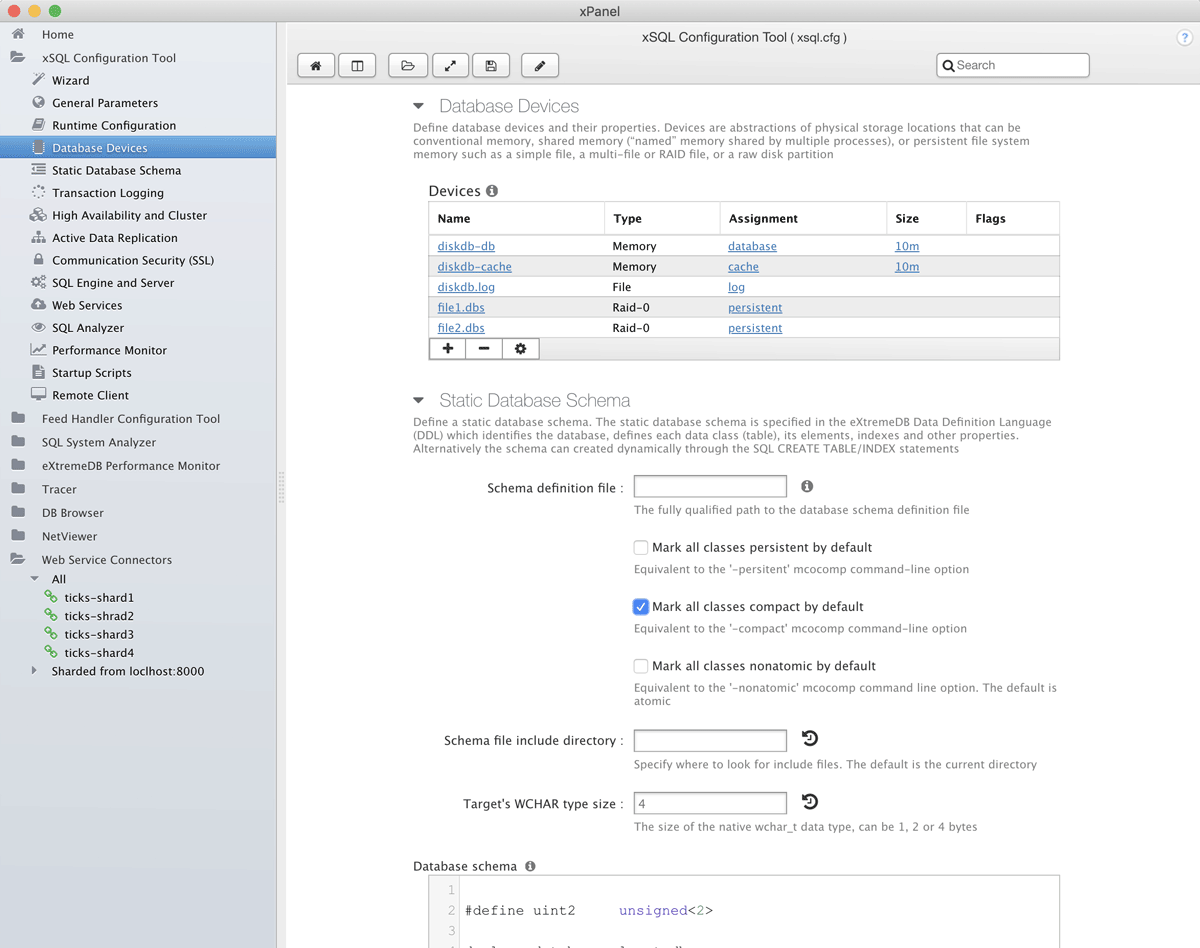This screenshot has height=948, width=1200.
Task: Add a new device with the plus button
Action: pyautogui.click(x=447, y=348)
